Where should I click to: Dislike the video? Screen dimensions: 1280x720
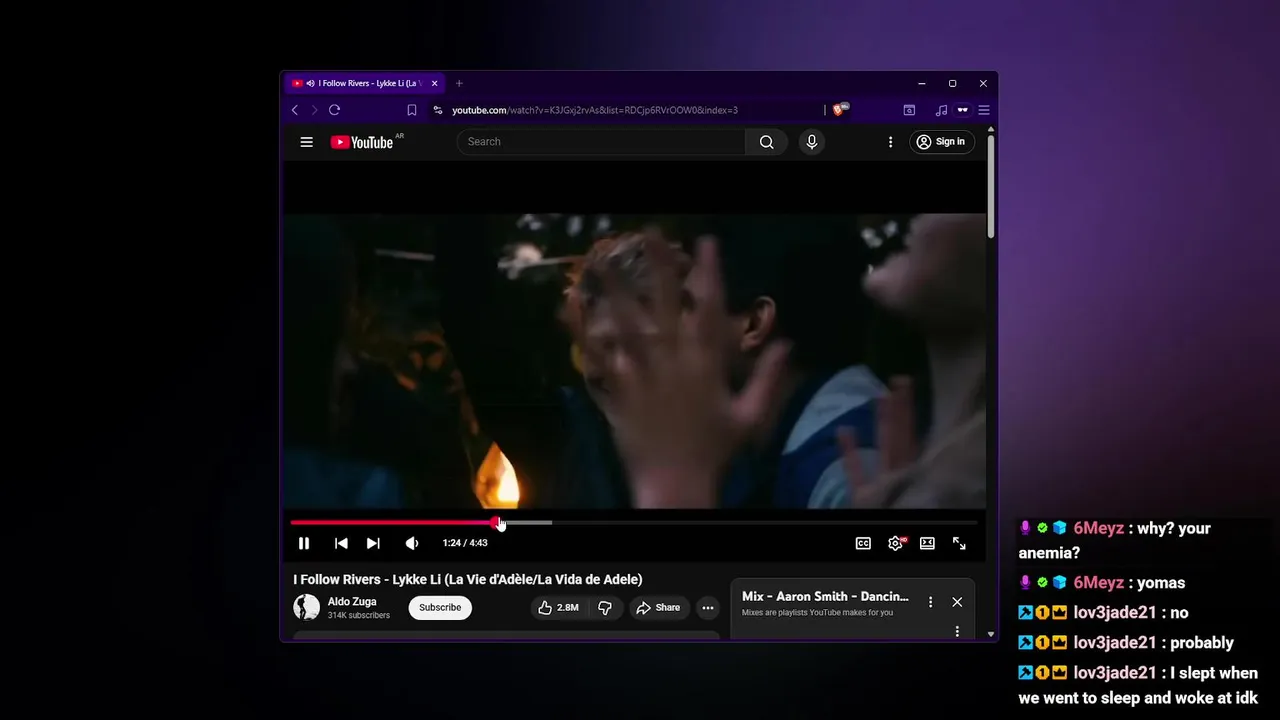605,607
